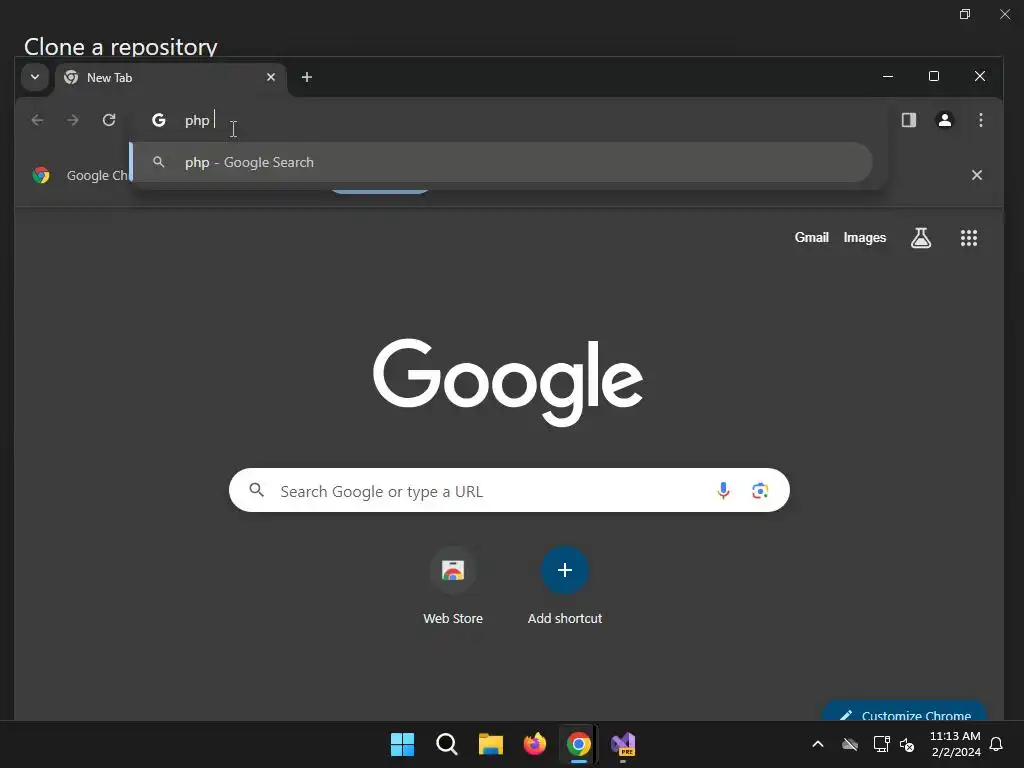Click the Google G icon in address bar
This screenshot has width=1024, height=768.
tap(158, 120)
